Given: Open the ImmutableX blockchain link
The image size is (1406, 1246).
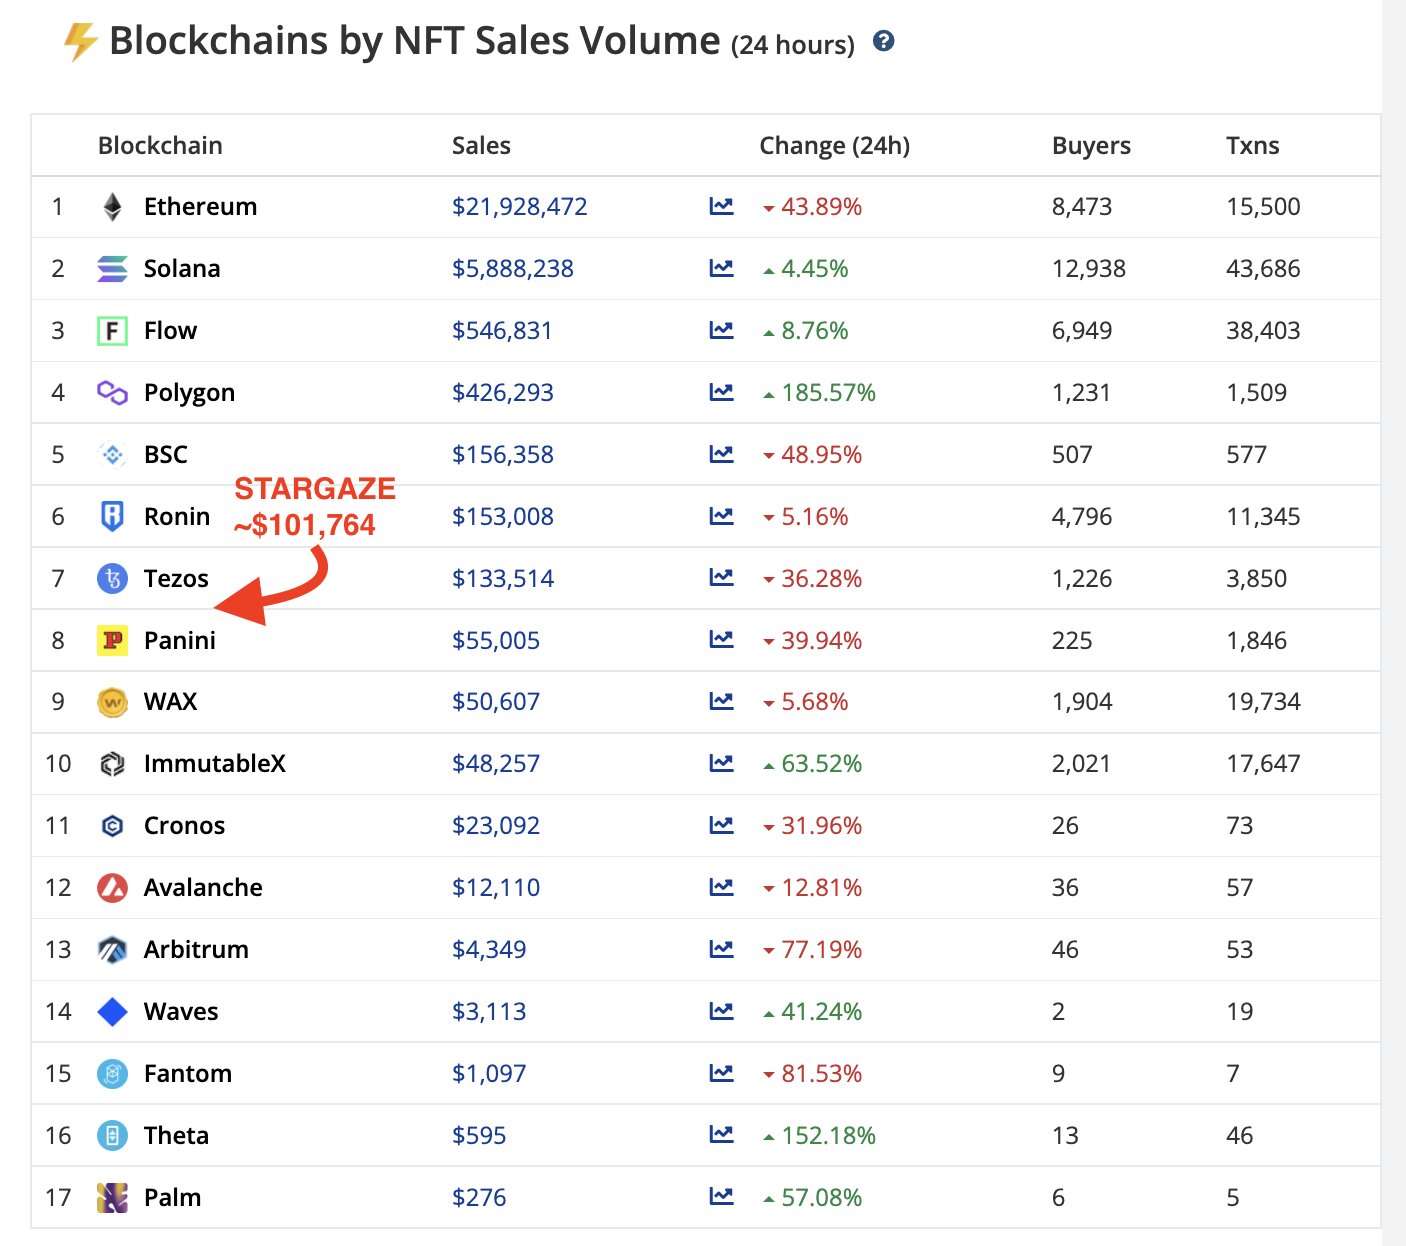Looking at the screenshot, I should pos(215,764).
